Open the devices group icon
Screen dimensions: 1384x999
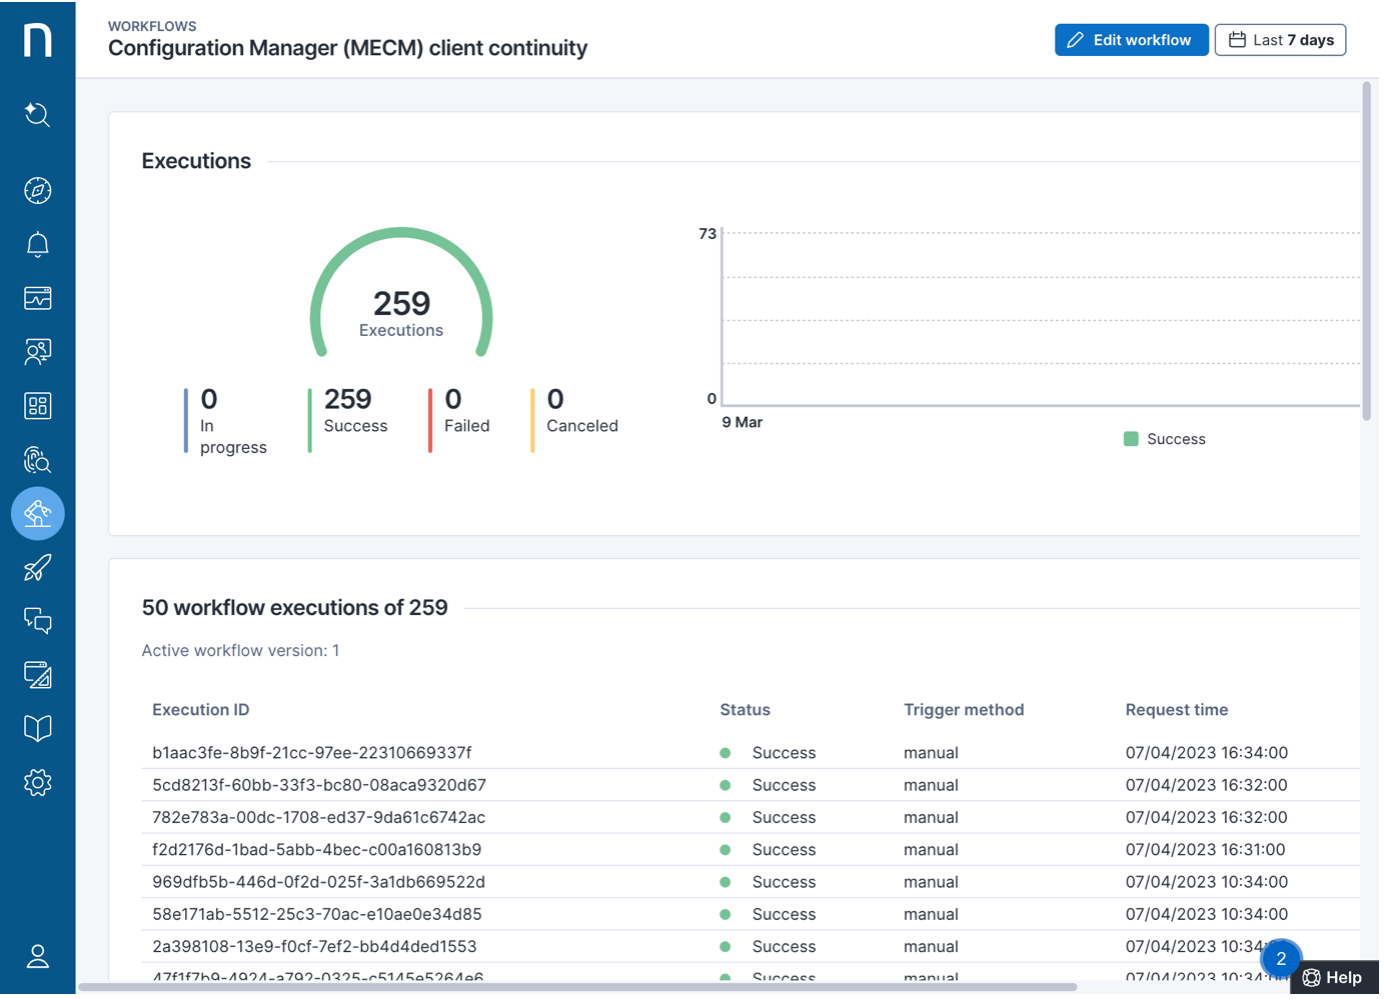pyautogui.click(x=37, y=352)
